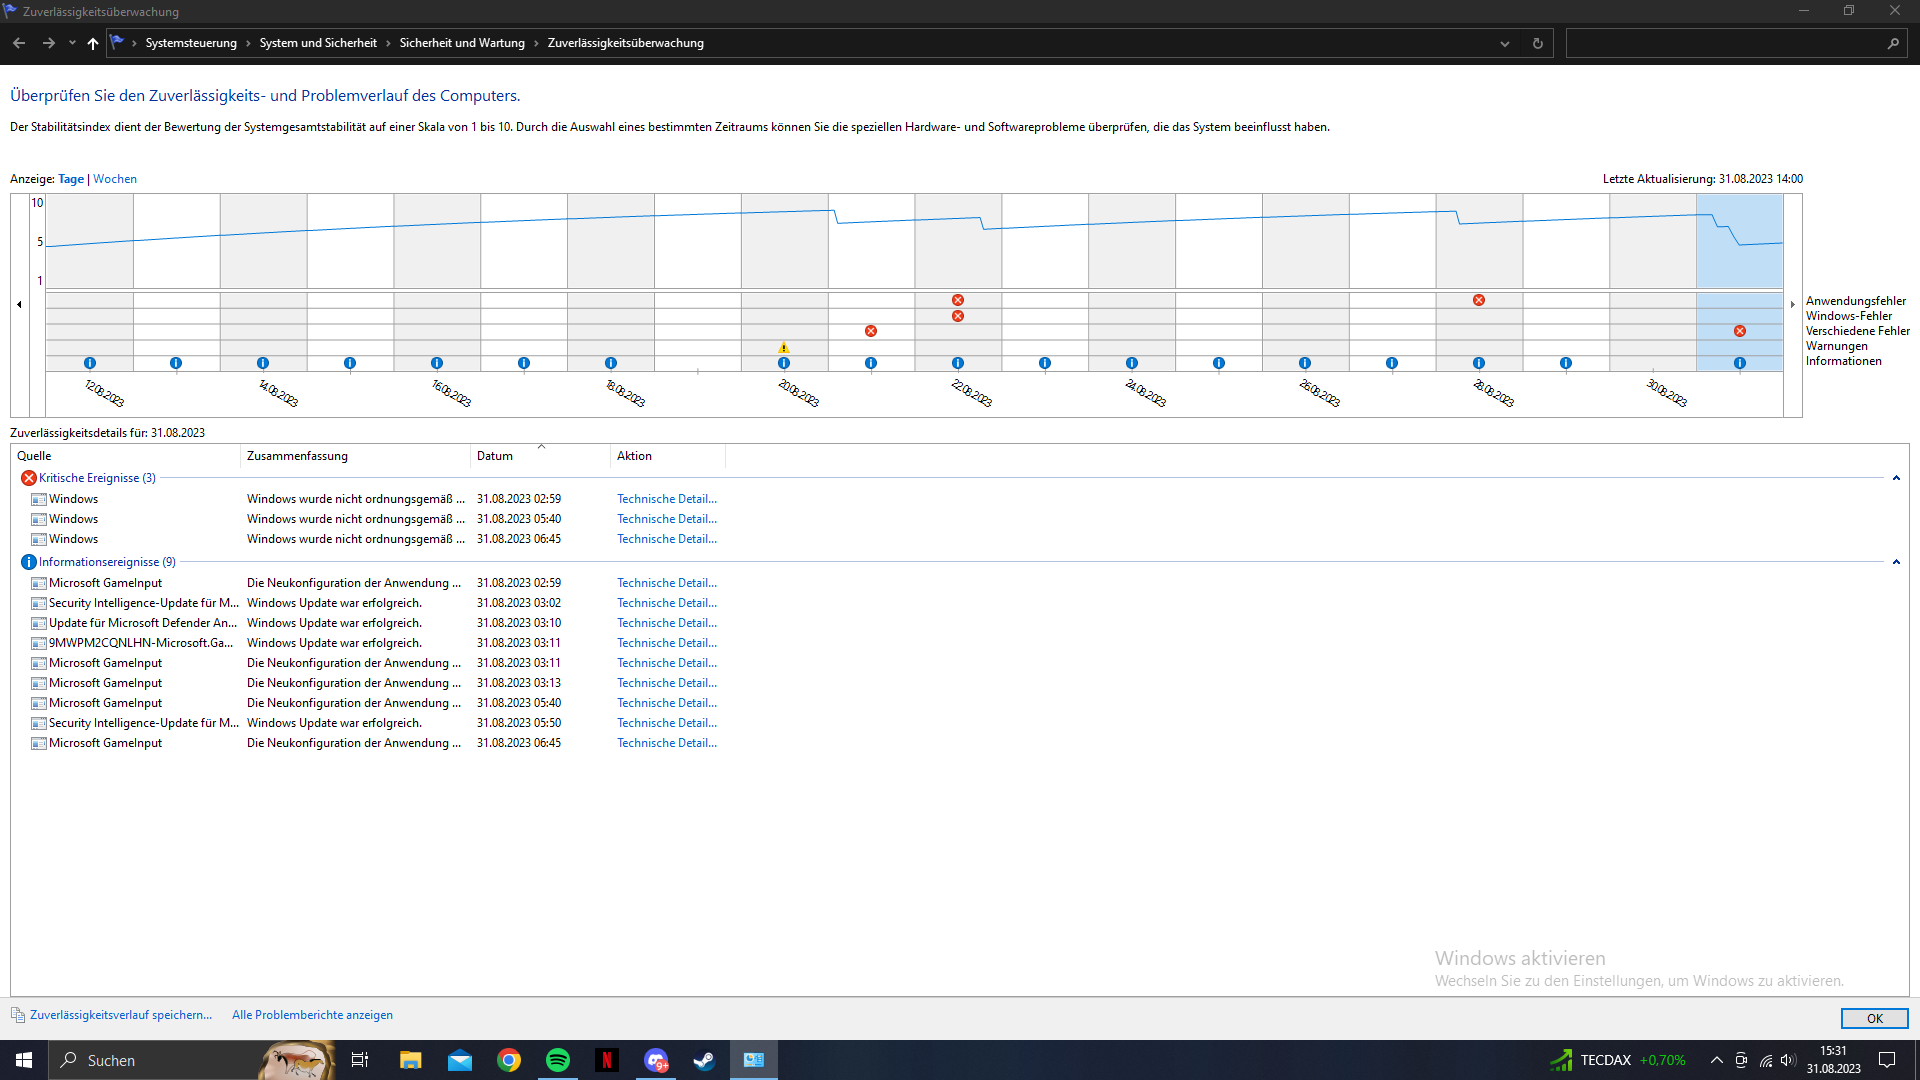Collapse the Kritische Ereignisse group
Viewport: 1920px width, 1080px height.
(x=1896, y=478)
